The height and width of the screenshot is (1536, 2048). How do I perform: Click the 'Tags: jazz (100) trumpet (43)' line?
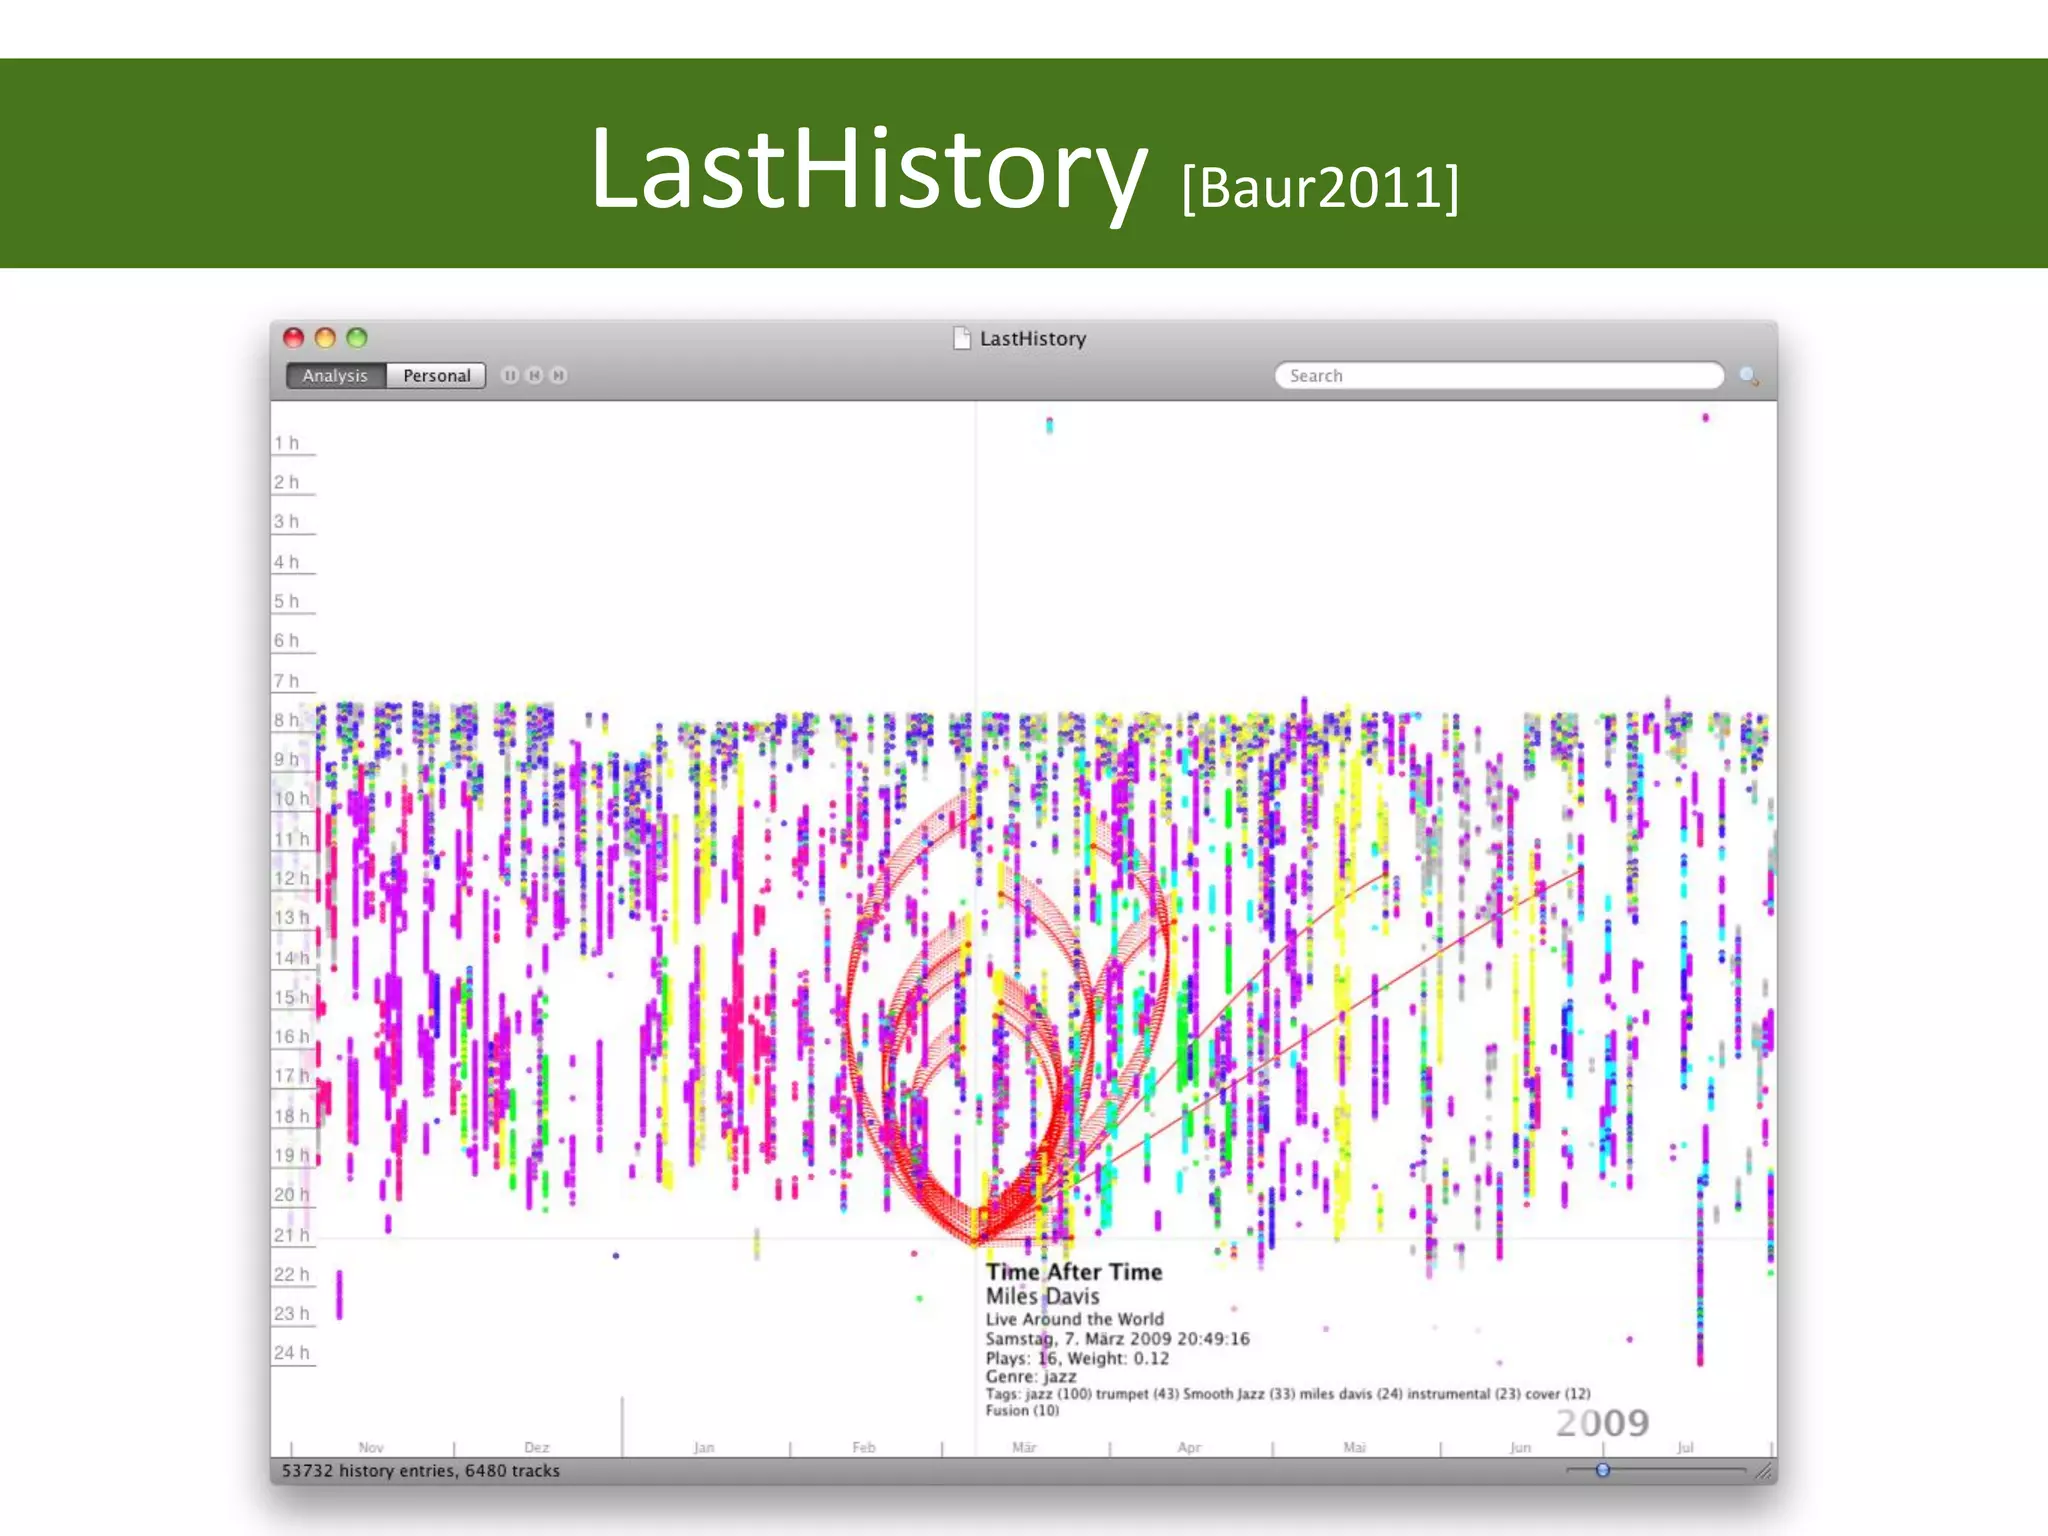[1288, 1394]
